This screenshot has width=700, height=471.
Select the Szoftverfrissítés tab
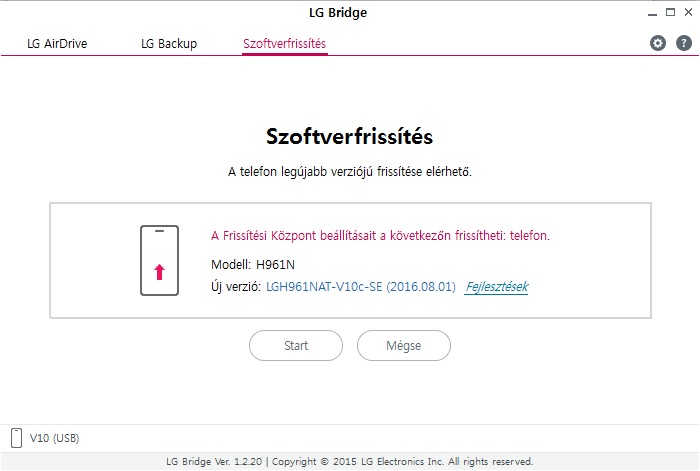coord(284,44)
